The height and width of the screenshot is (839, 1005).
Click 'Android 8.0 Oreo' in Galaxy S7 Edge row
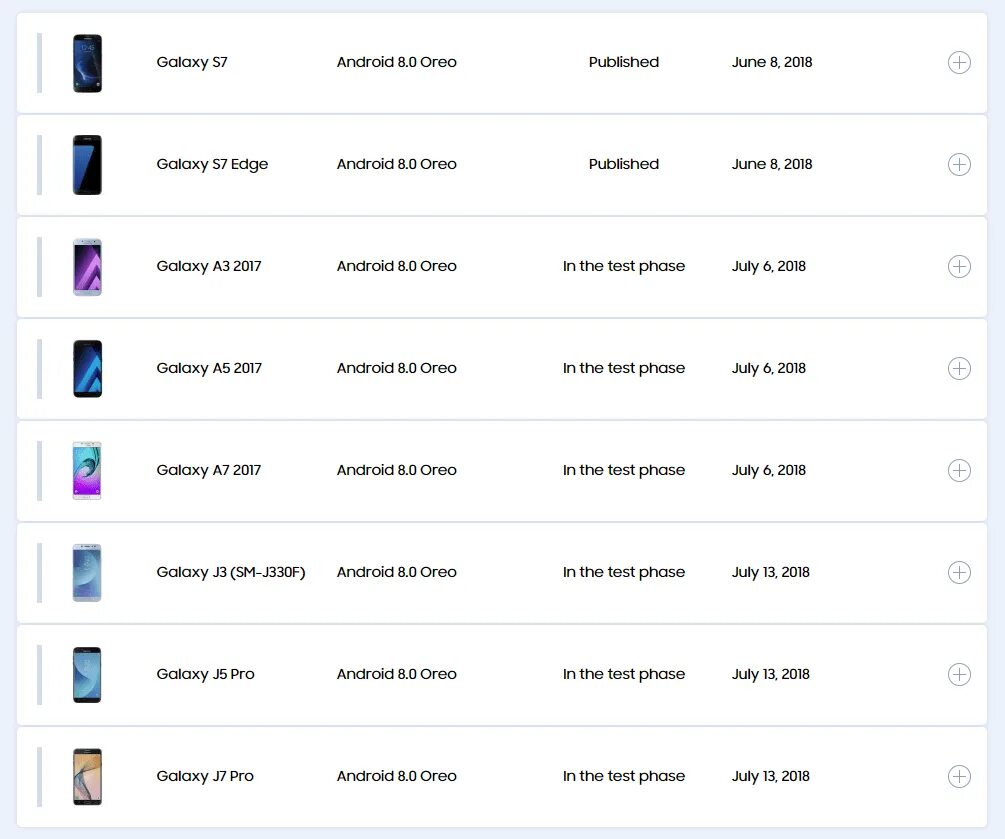[397, 164]
